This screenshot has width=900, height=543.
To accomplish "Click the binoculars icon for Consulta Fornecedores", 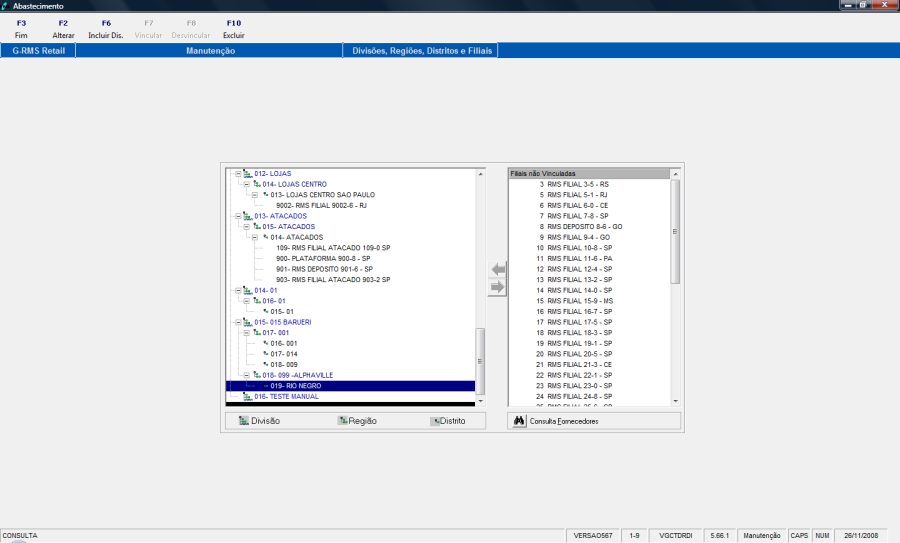I will pyautogui.click(x=519, y=421).
